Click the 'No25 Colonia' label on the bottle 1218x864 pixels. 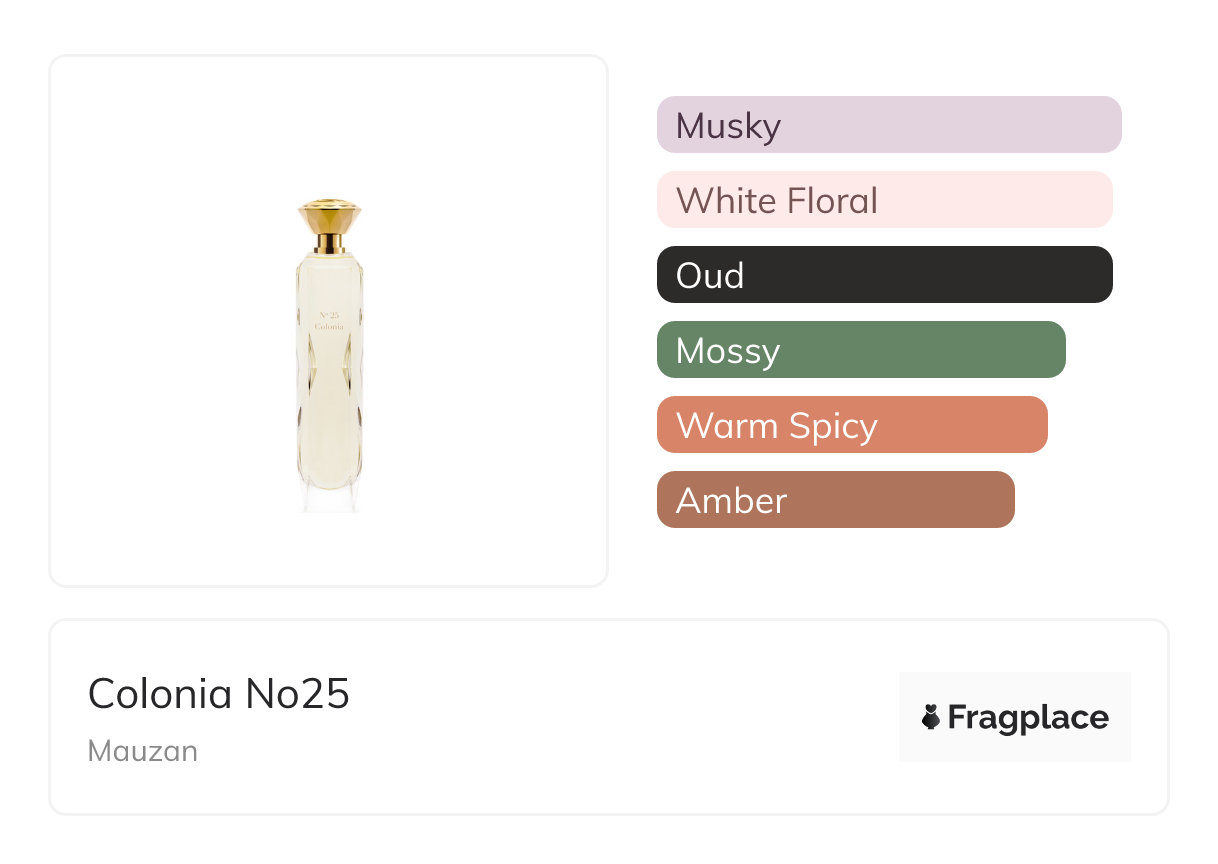click(x=329, y=320)
